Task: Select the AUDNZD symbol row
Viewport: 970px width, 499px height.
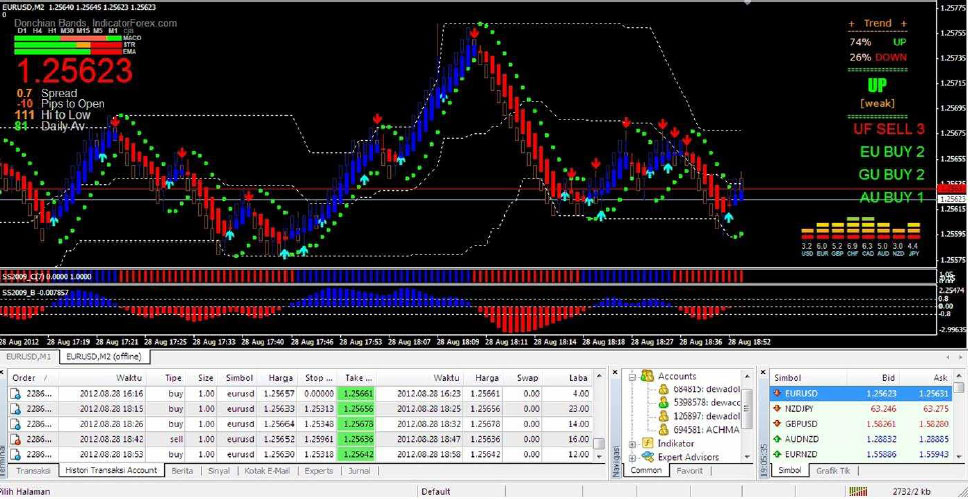Action: (861, 439)
